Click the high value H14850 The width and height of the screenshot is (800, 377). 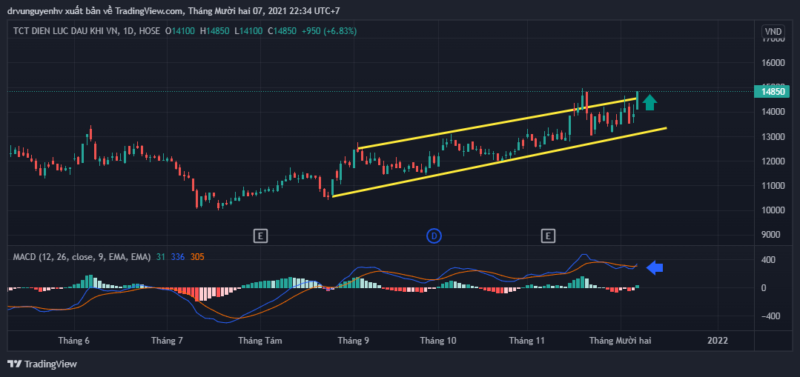click(215, 31)
